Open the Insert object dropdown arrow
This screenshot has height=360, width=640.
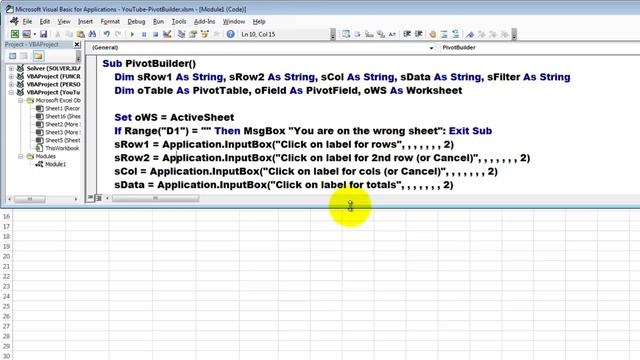pyautogui.click(x=35, y=34)
